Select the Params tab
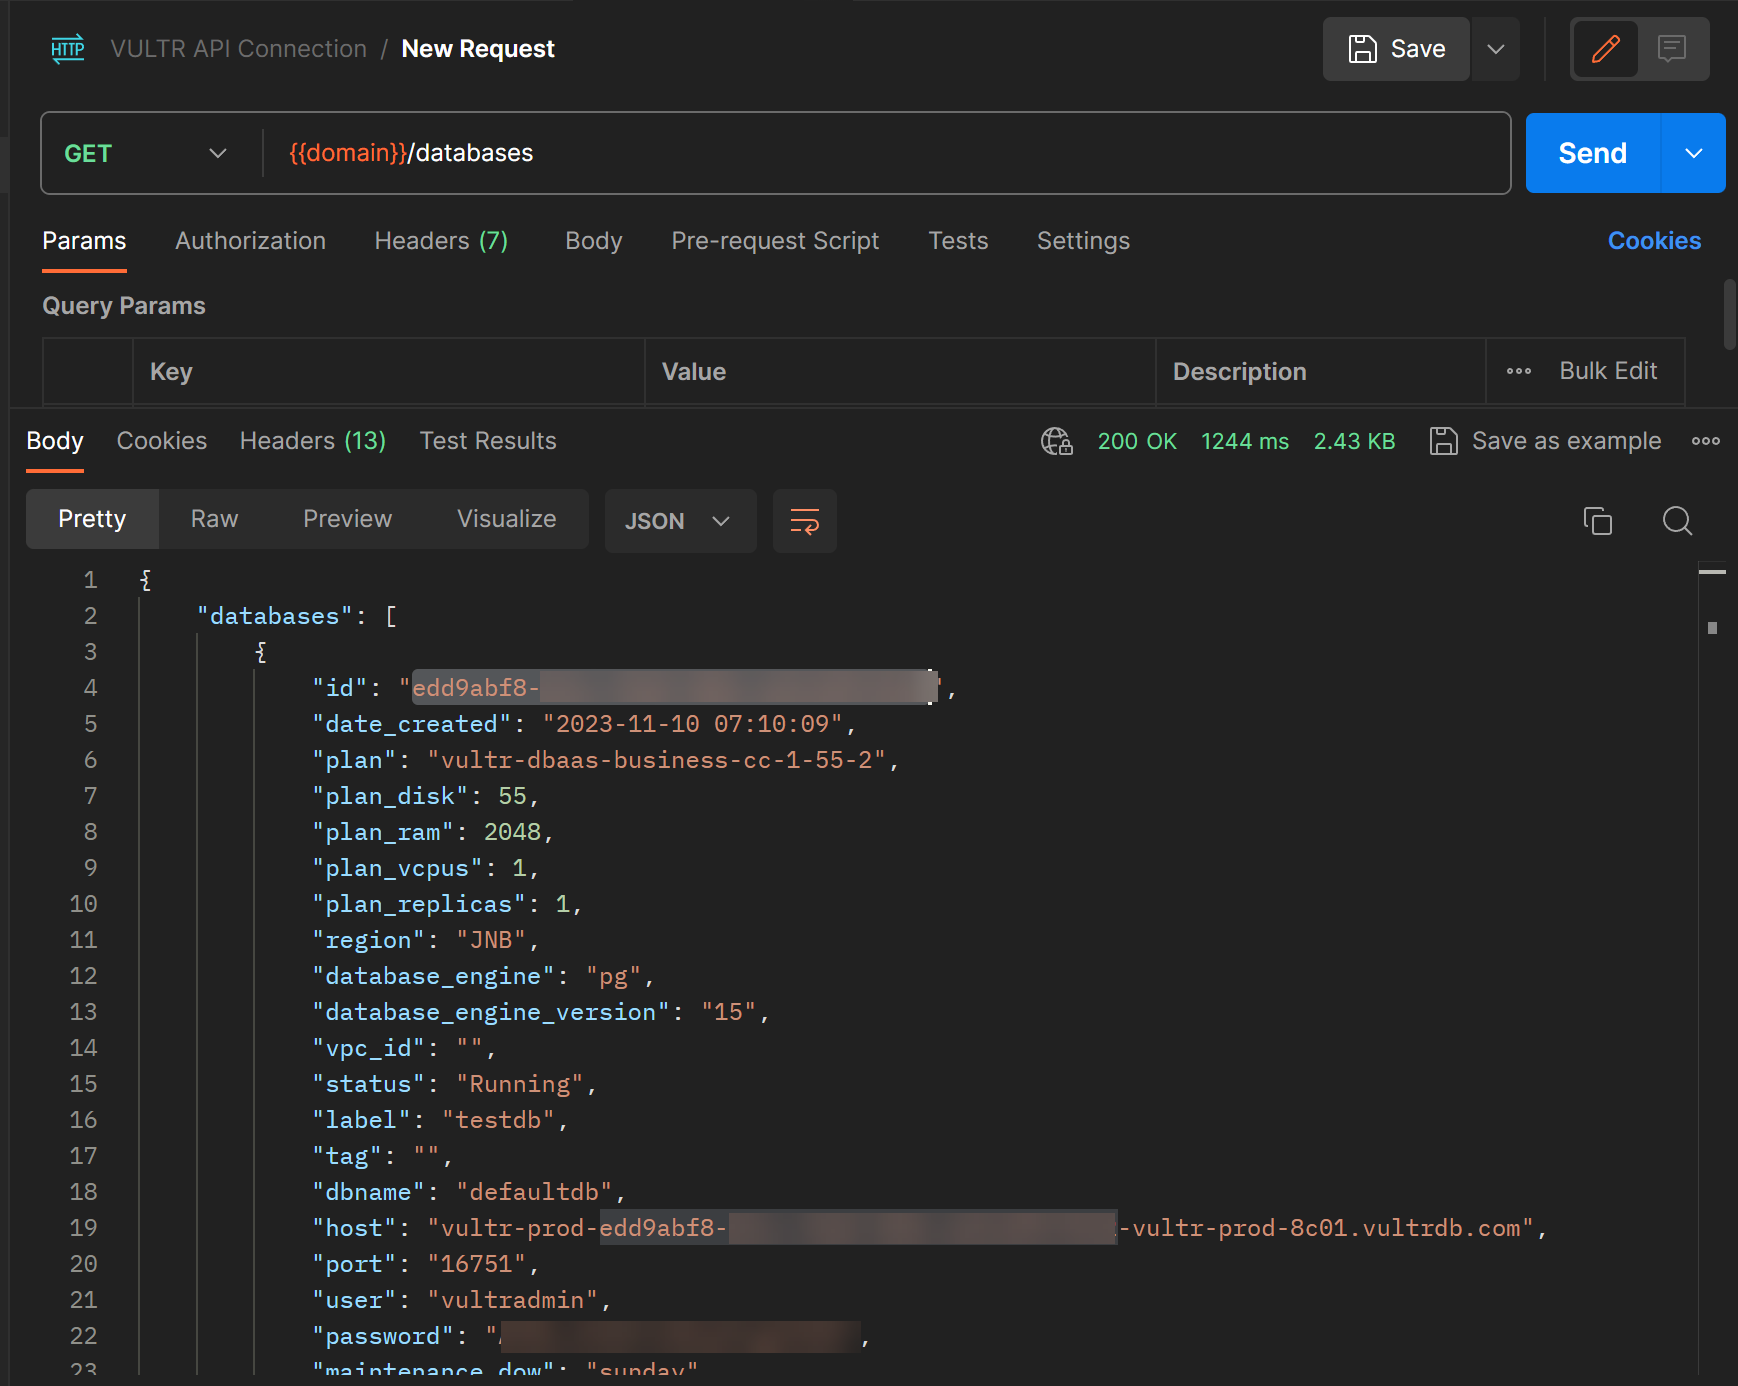The height and width of the screenshot is (1386, 1738). tap(84, 241)
